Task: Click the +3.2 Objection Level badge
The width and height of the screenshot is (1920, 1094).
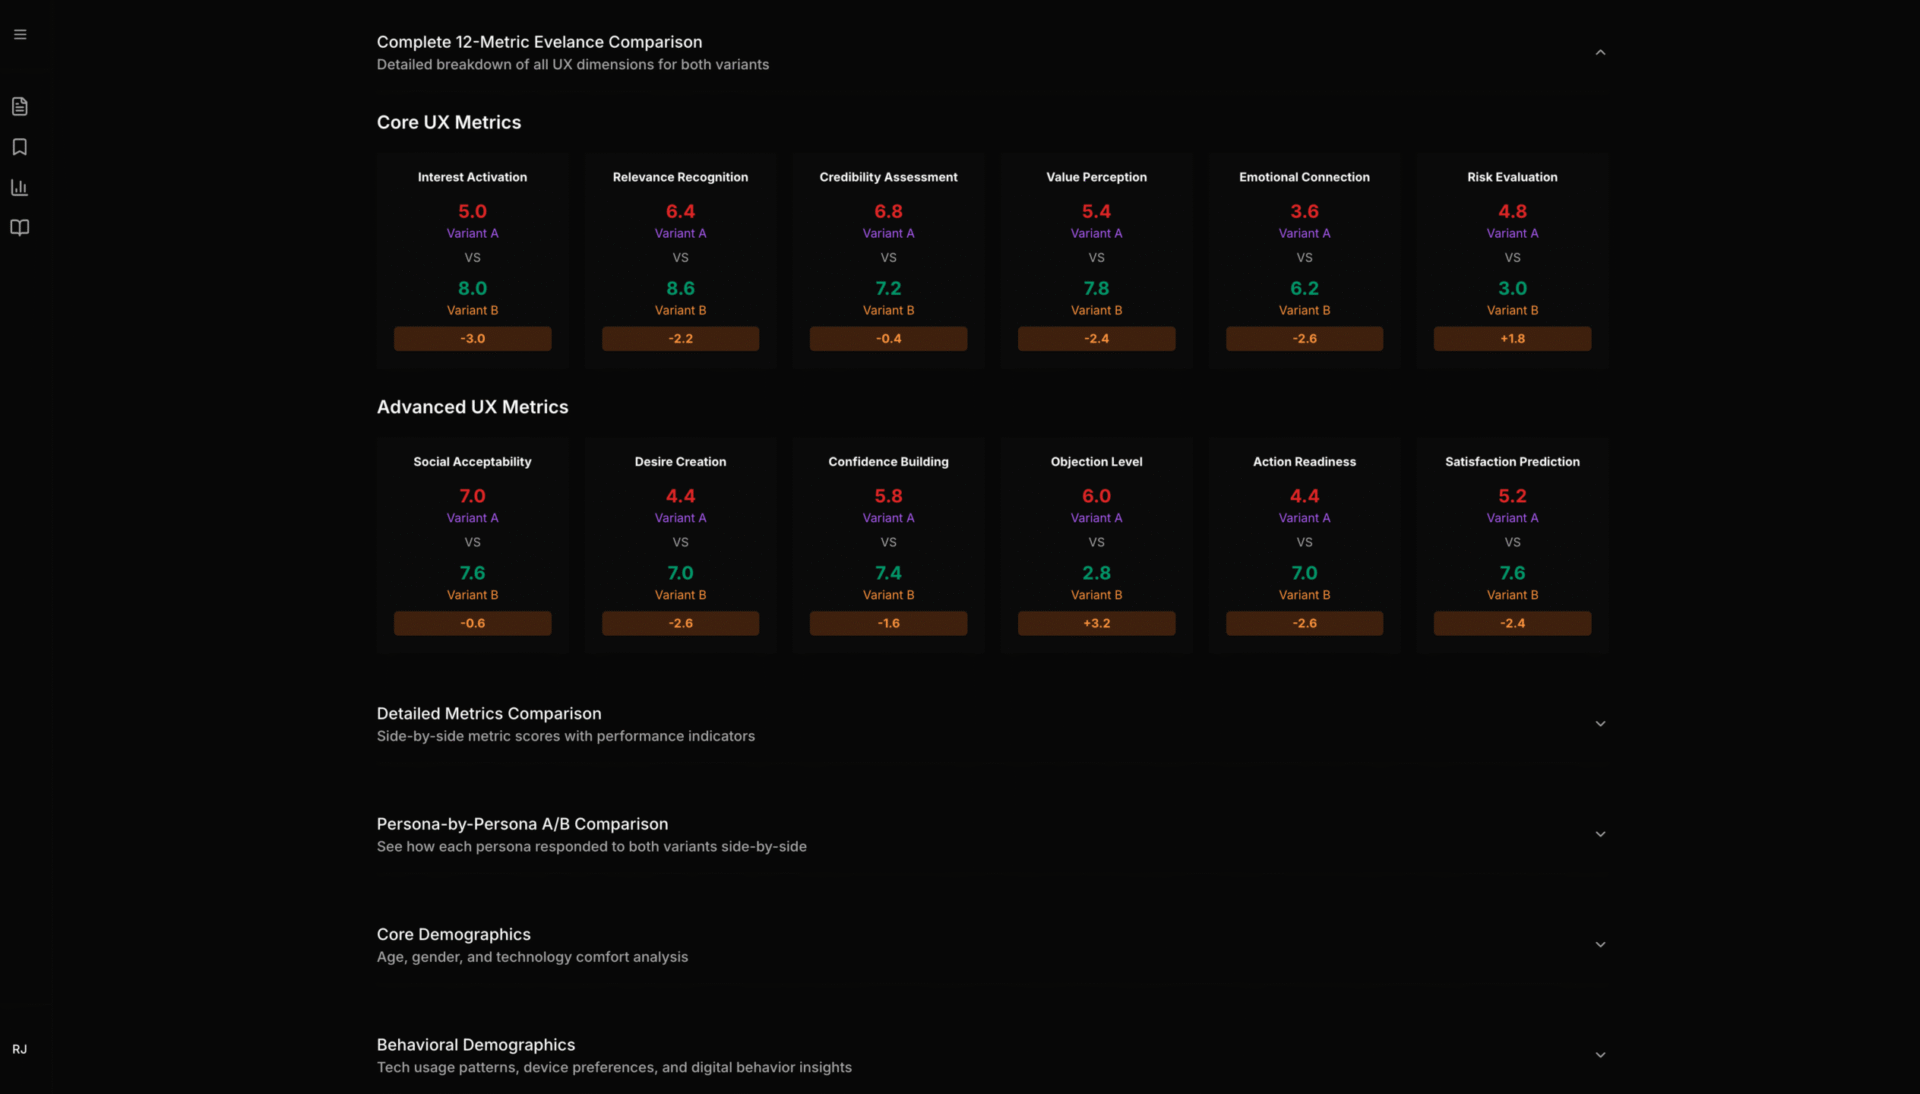Action: 1096,623
